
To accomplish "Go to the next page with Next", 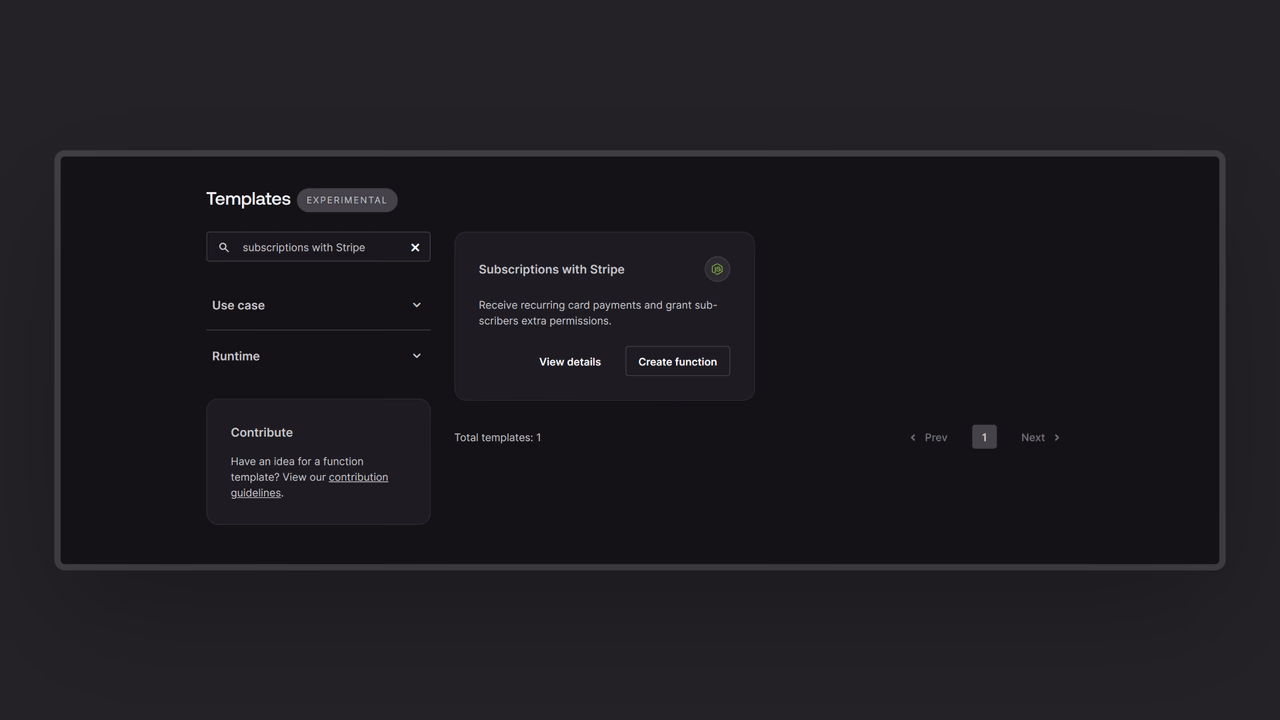I will [x=1041, y=437].
